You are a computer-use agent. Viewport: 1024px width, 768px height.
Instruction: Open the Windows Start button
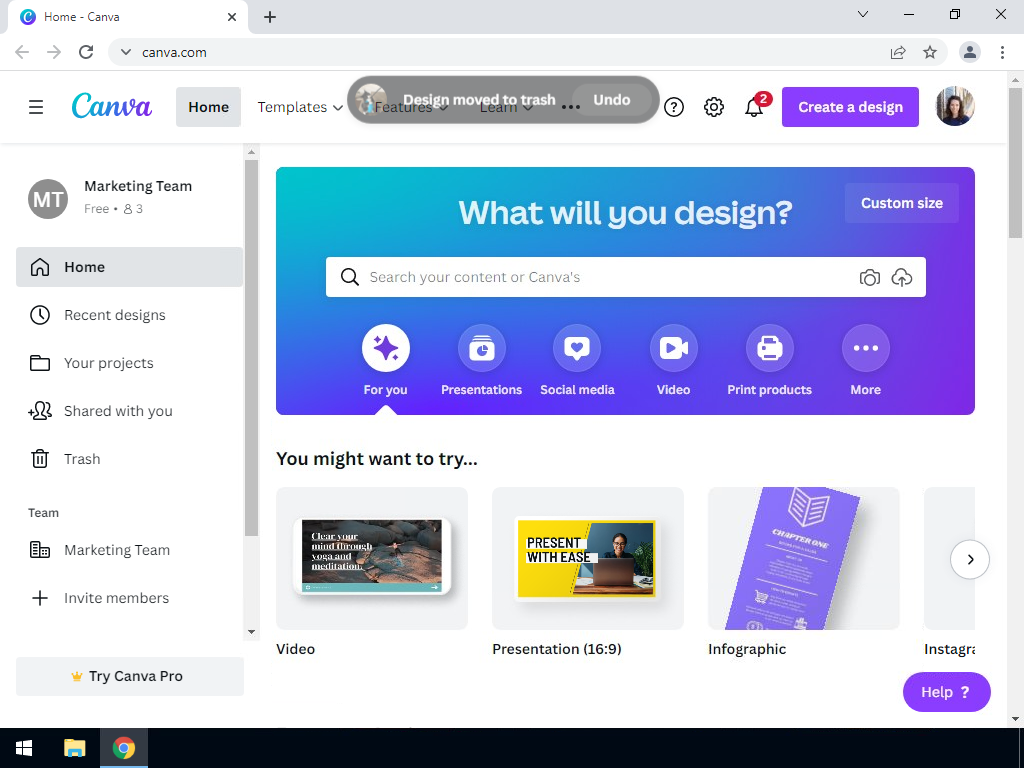(24, 748)
